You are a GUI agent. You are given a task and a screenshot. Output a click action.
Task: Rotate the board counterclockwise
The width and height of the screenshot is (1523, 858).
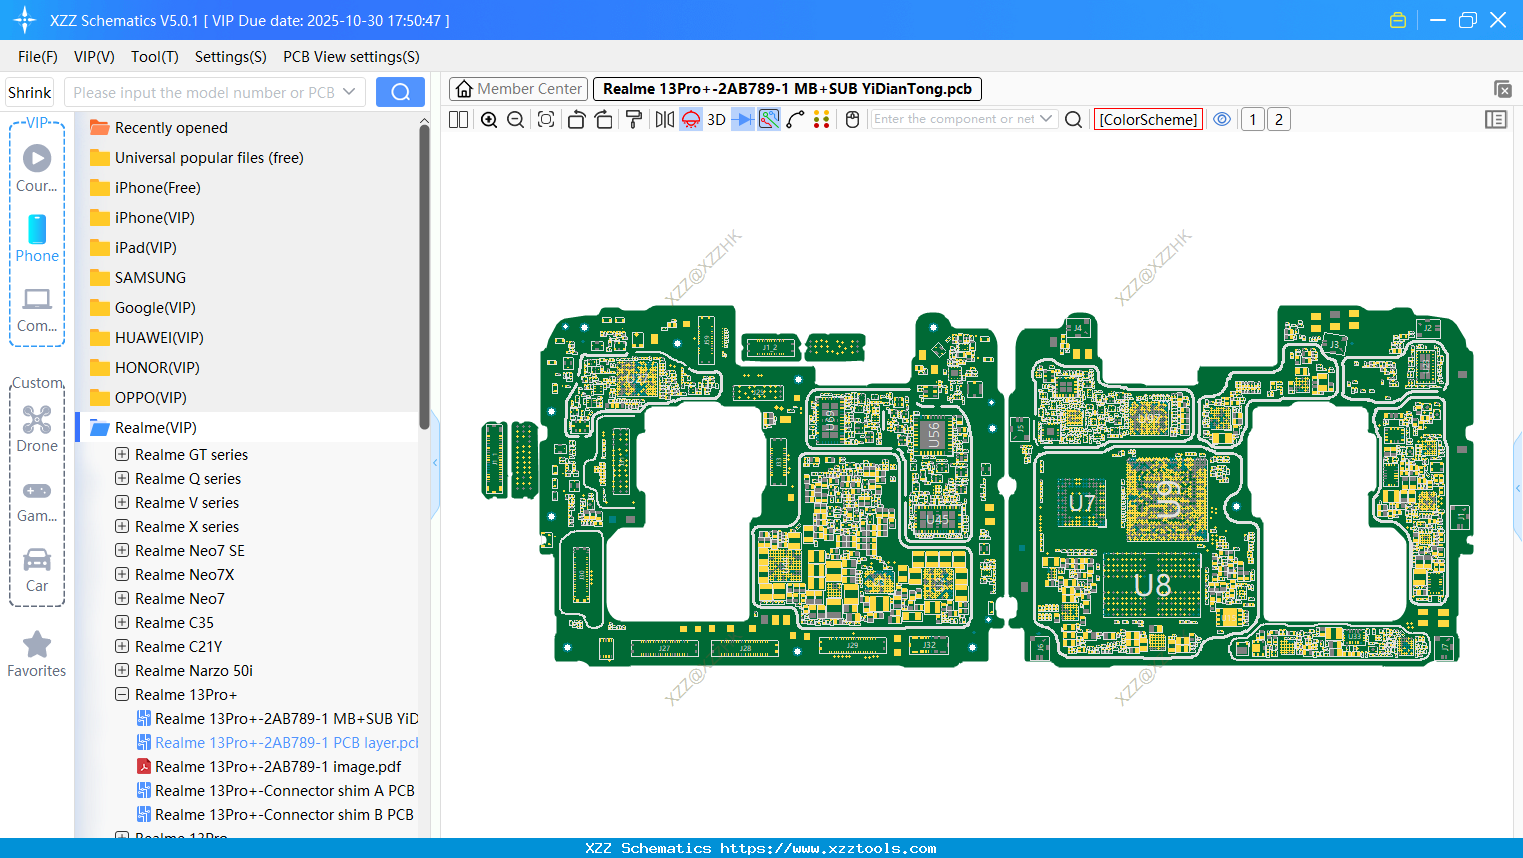(x=576, y=119)
